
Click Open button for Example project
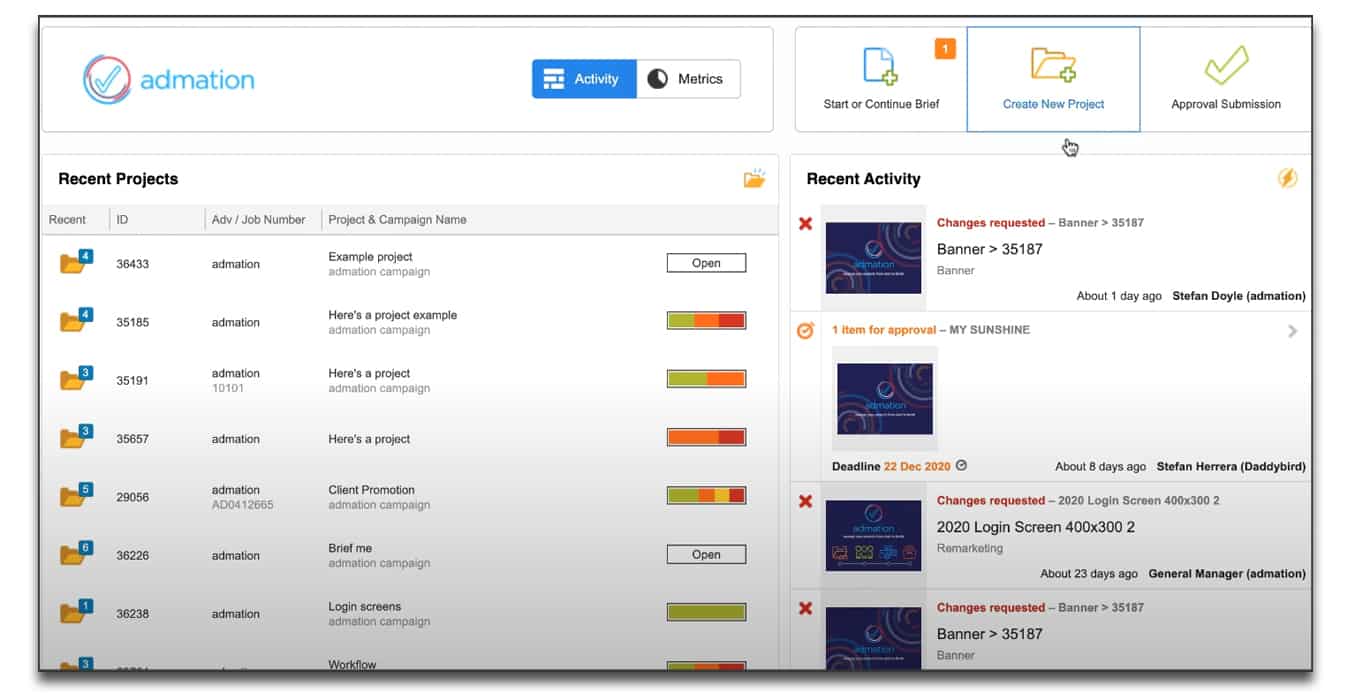point(706,263)
